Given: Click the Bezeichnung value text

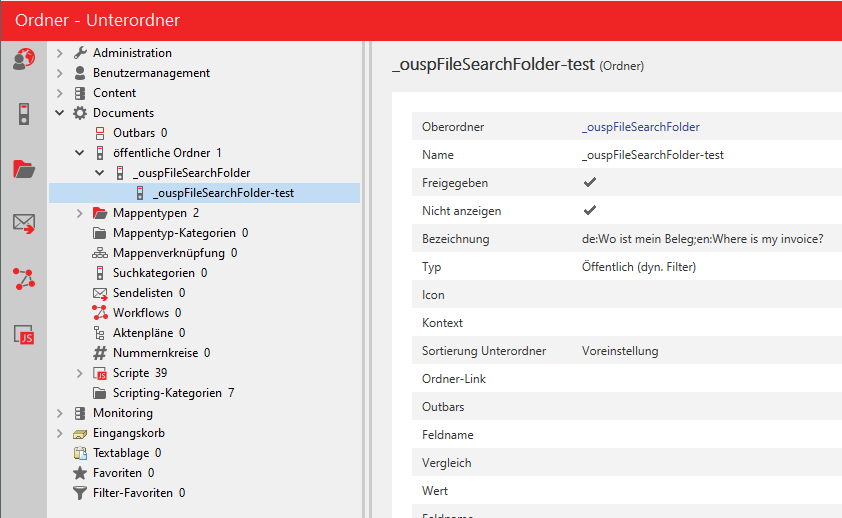Looking at the screenshot, I should coord(702,239).
